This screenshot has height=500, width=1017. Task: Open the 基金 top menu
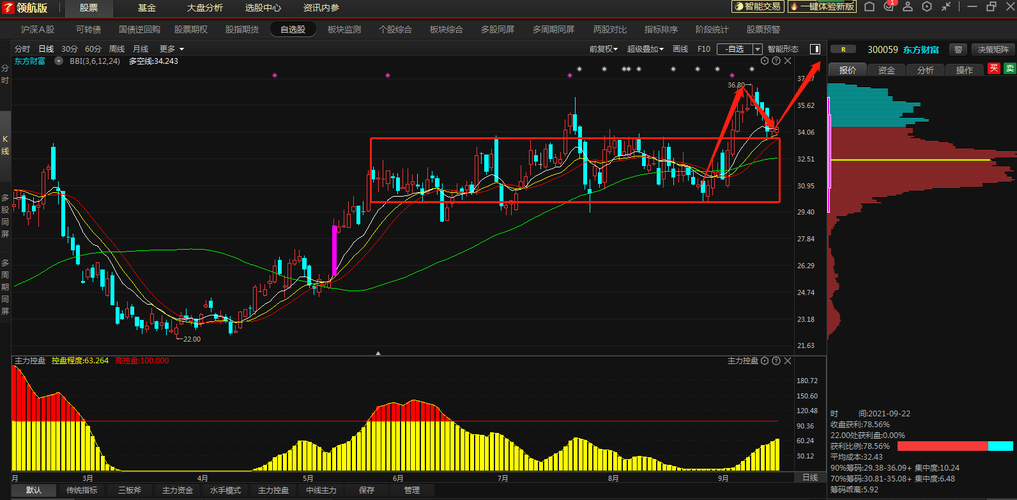coord(147,8)
